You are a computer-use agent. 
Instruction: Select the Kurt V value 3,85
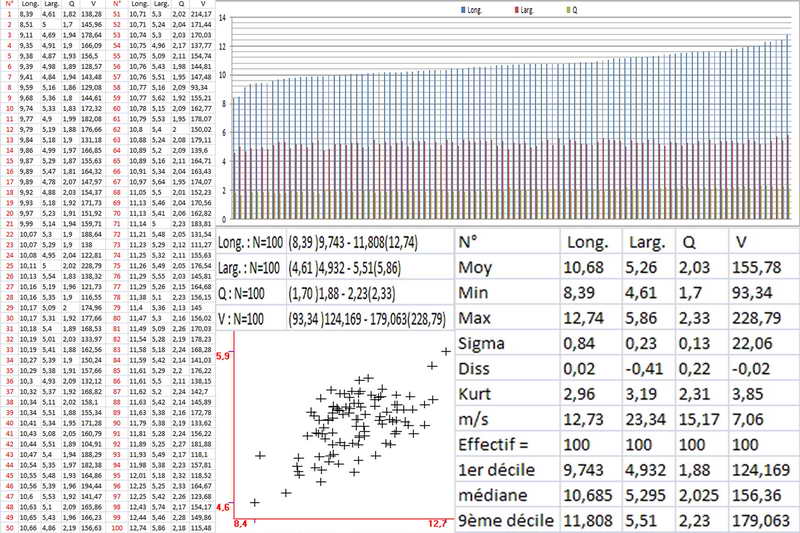(x=748, y=394)
